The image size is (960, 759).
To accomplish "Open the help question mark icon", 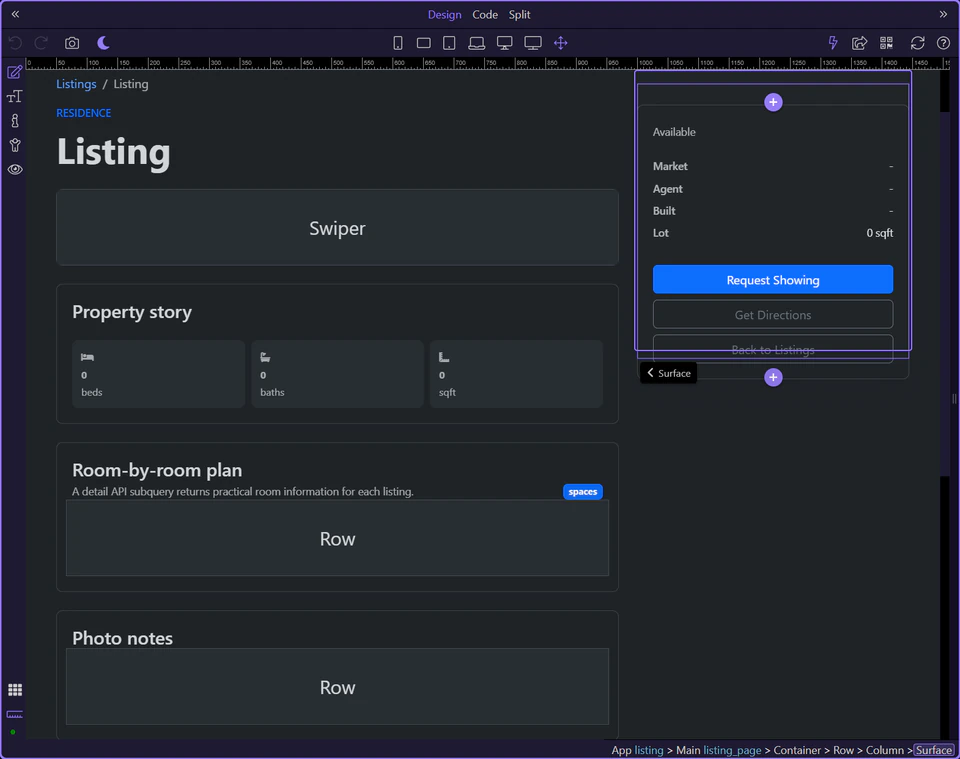I will click(x=942, y=43).
